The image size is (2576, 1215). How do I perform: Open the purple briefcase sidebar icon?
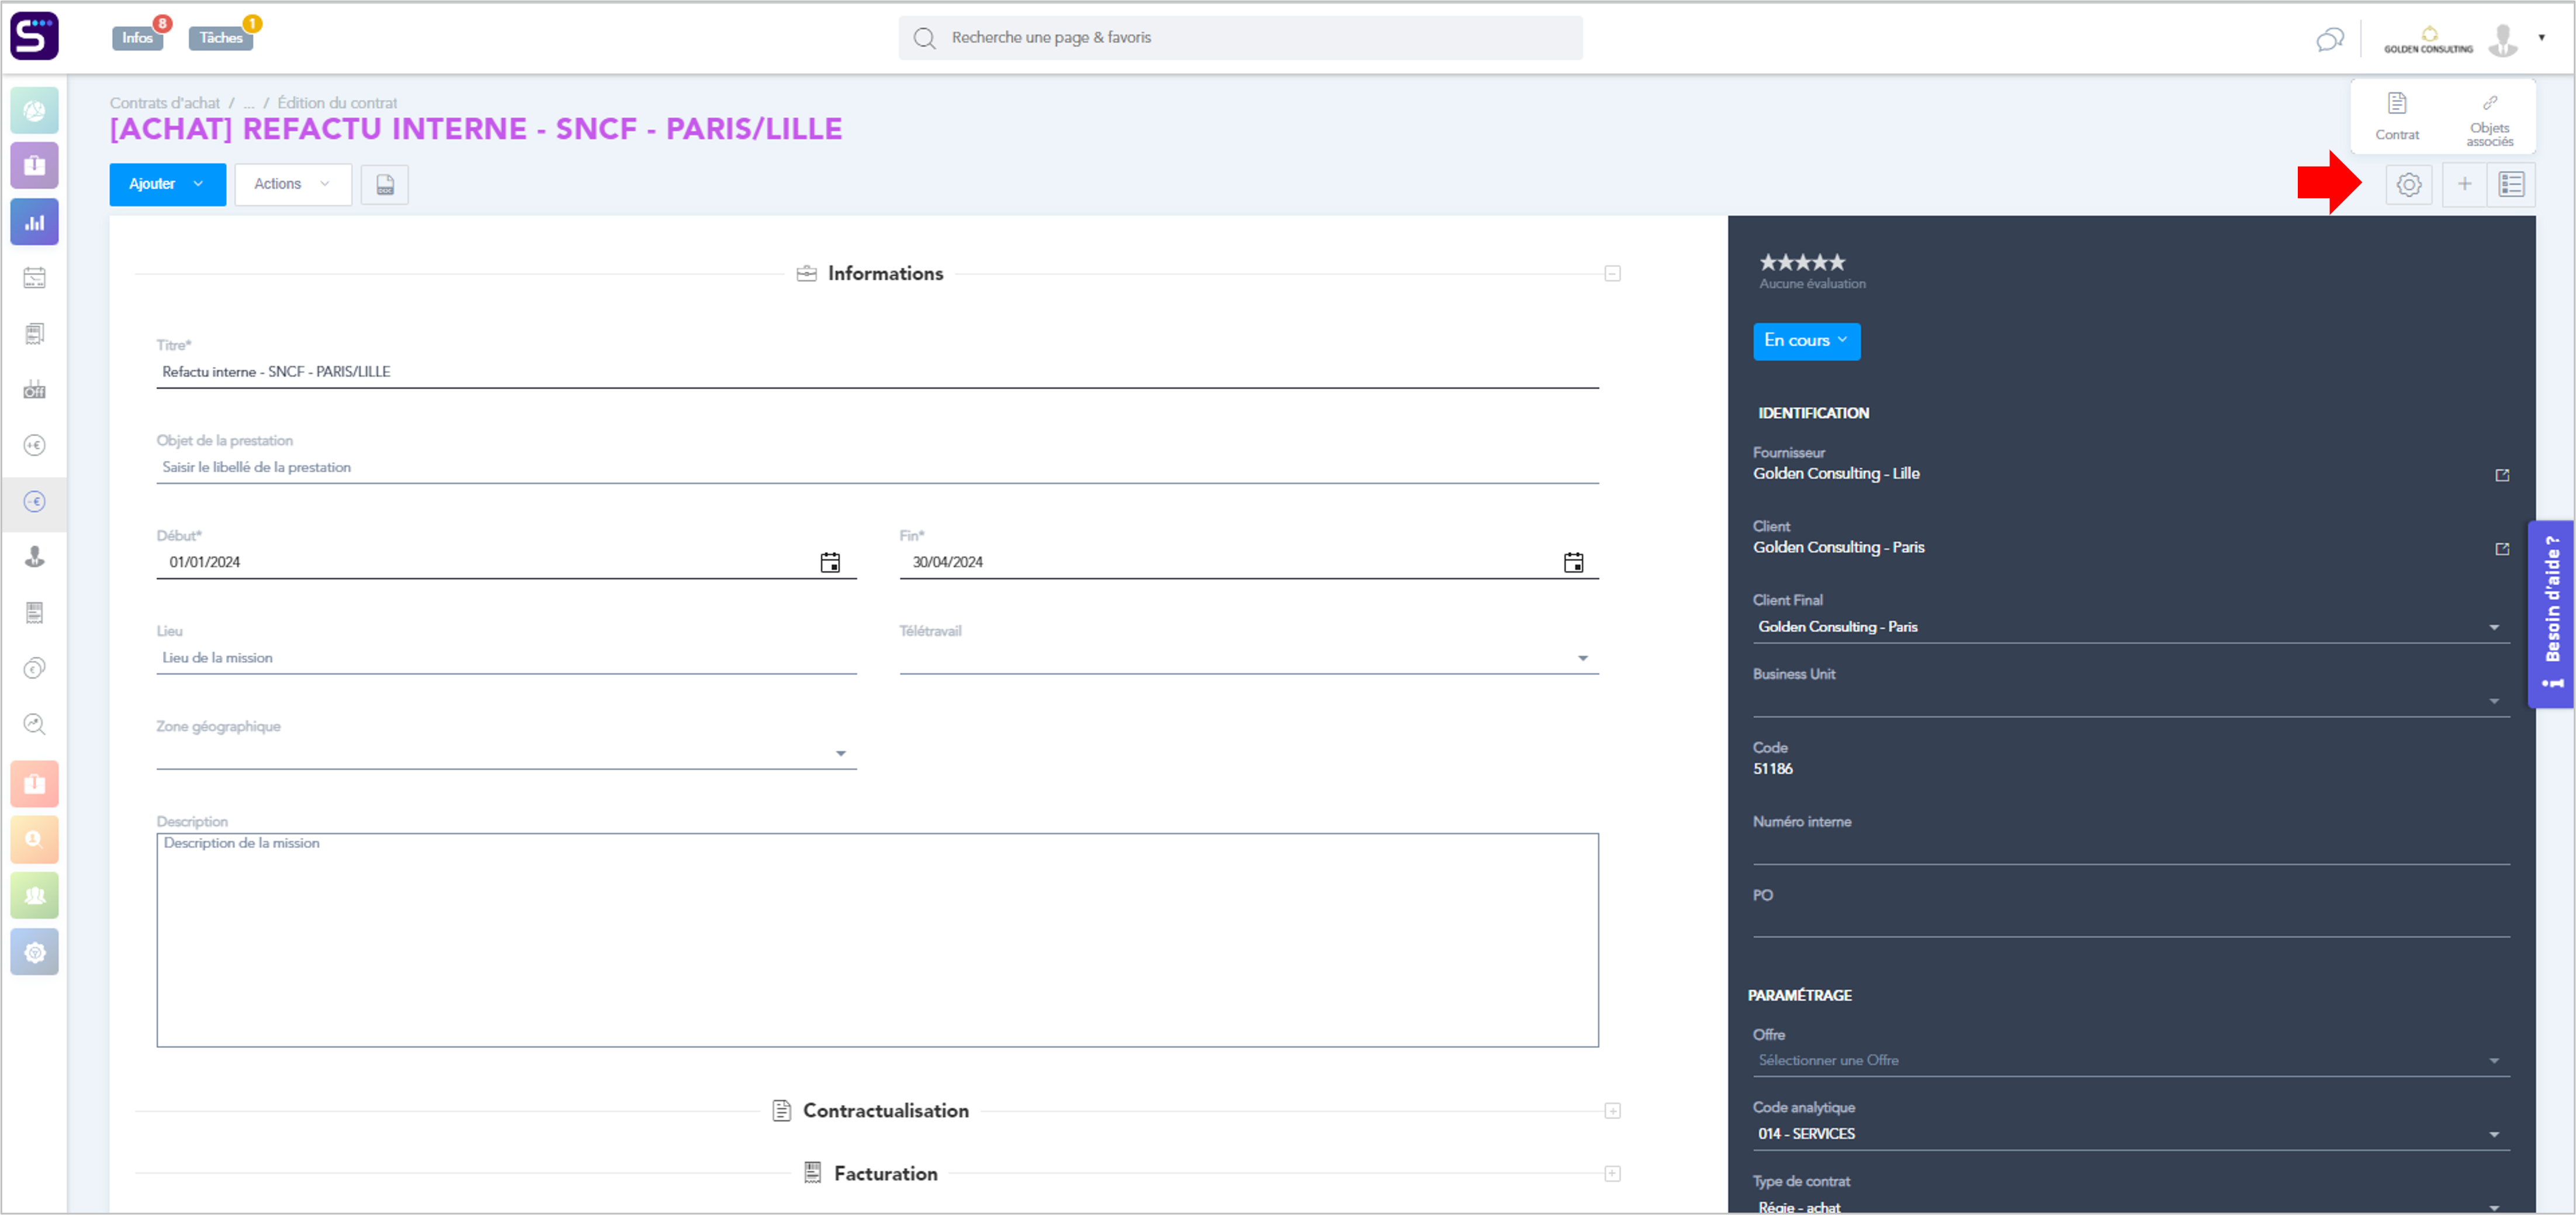point(34,165)
